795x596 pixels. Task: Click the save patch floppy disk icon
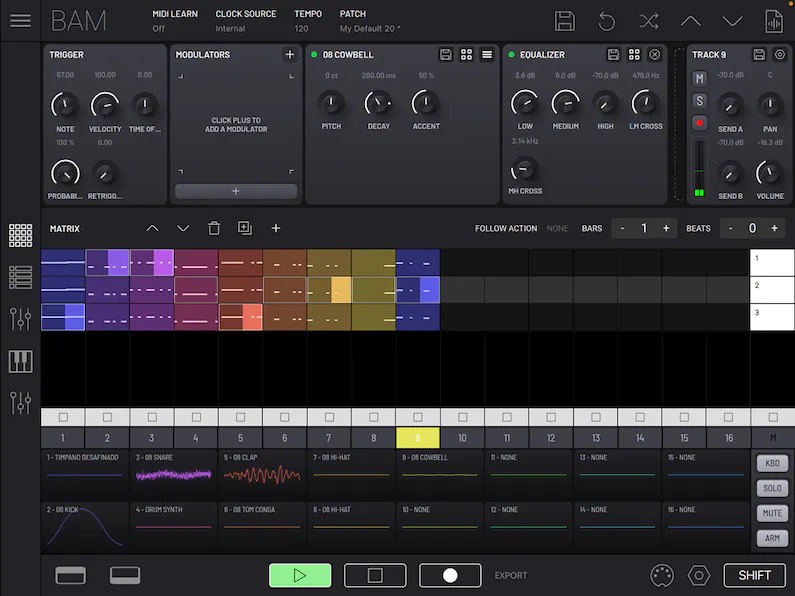tap(564, 21)
